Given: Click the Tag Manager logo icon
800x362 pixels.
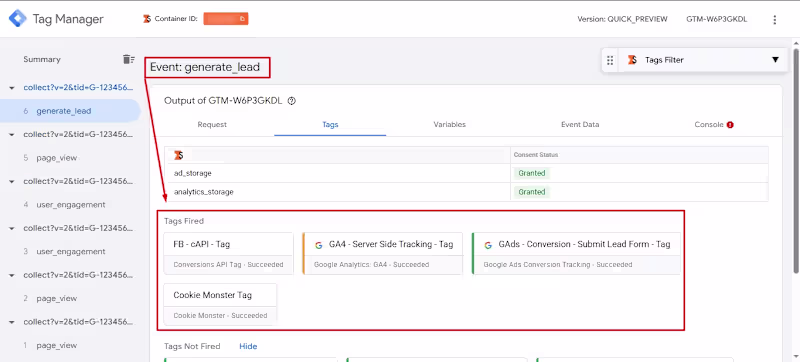Looking at the screenshot, I should [17, 19].
